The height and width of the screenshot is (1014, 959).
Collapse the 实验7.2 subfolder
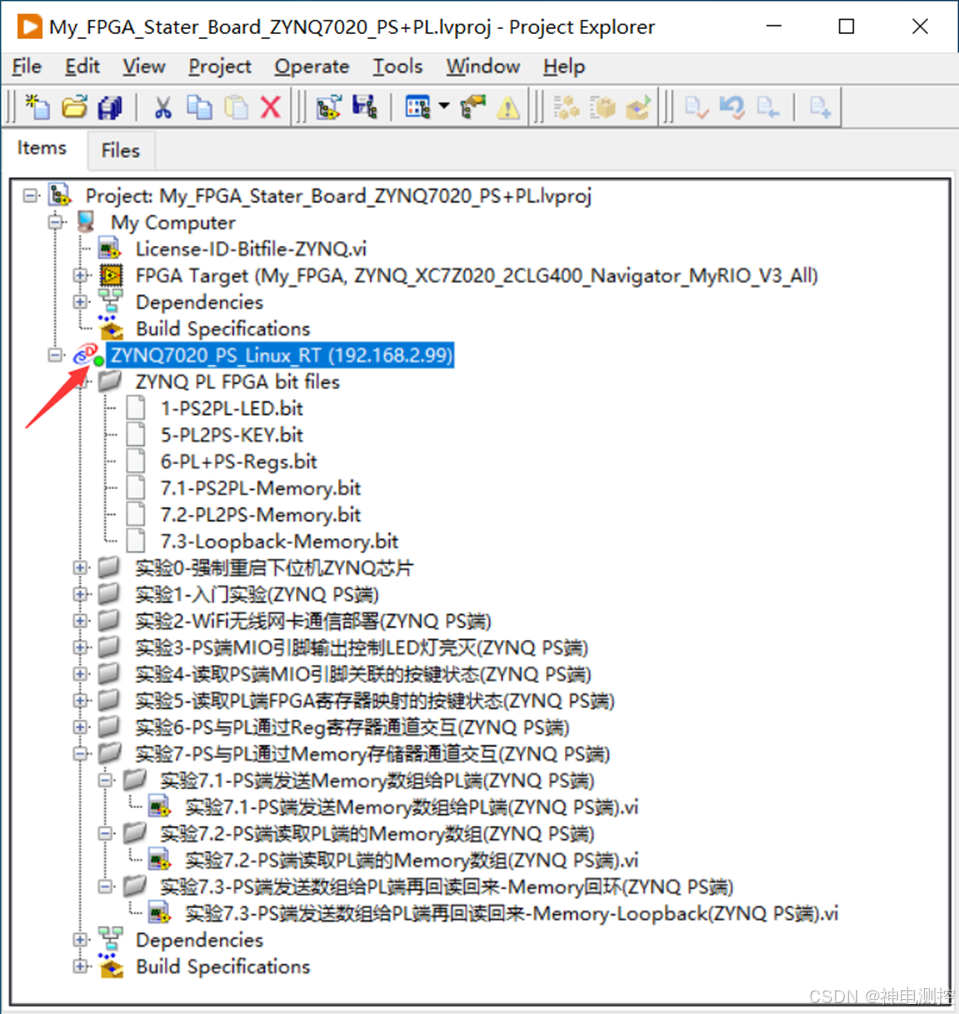point(105,833)
